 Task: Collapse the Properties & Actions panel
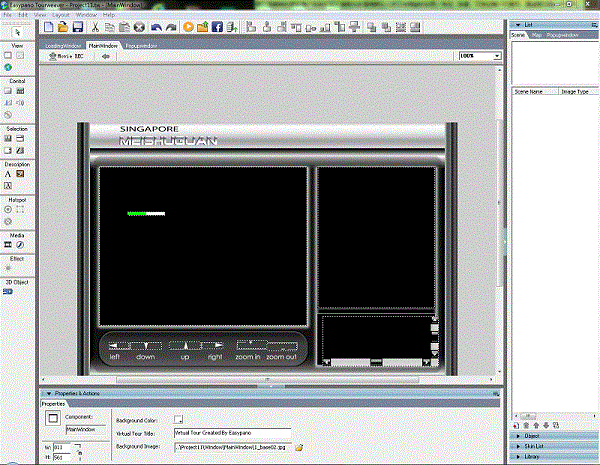49,393
